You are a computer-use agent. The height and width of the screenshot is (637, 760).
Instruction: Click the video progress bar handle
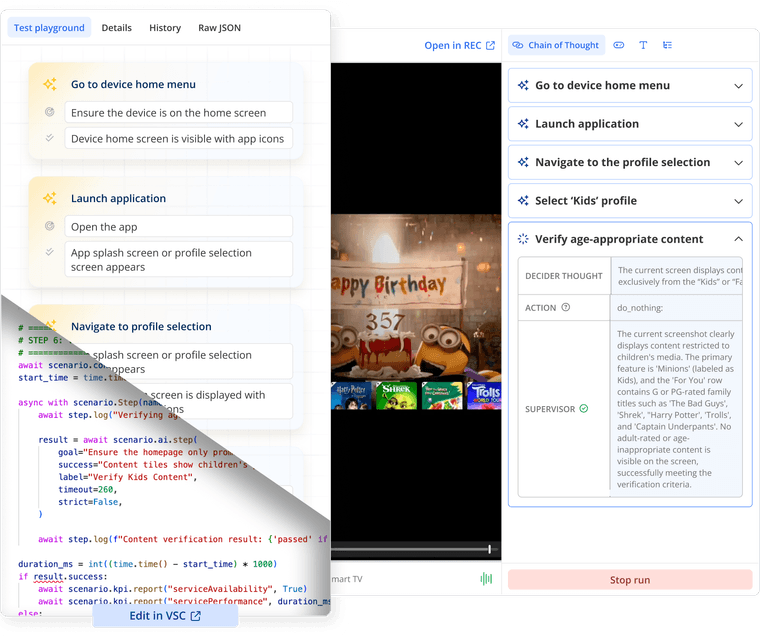[490, 549]
